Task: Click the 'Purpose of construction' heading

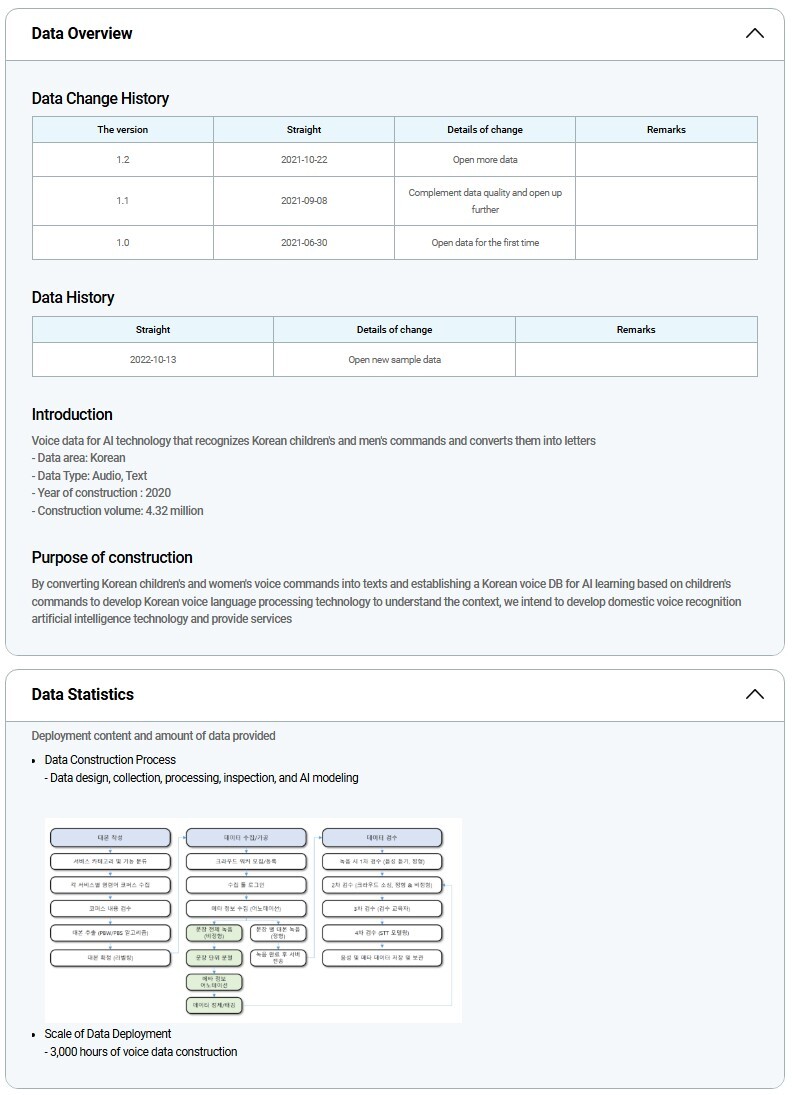Action: coord(112,557)
